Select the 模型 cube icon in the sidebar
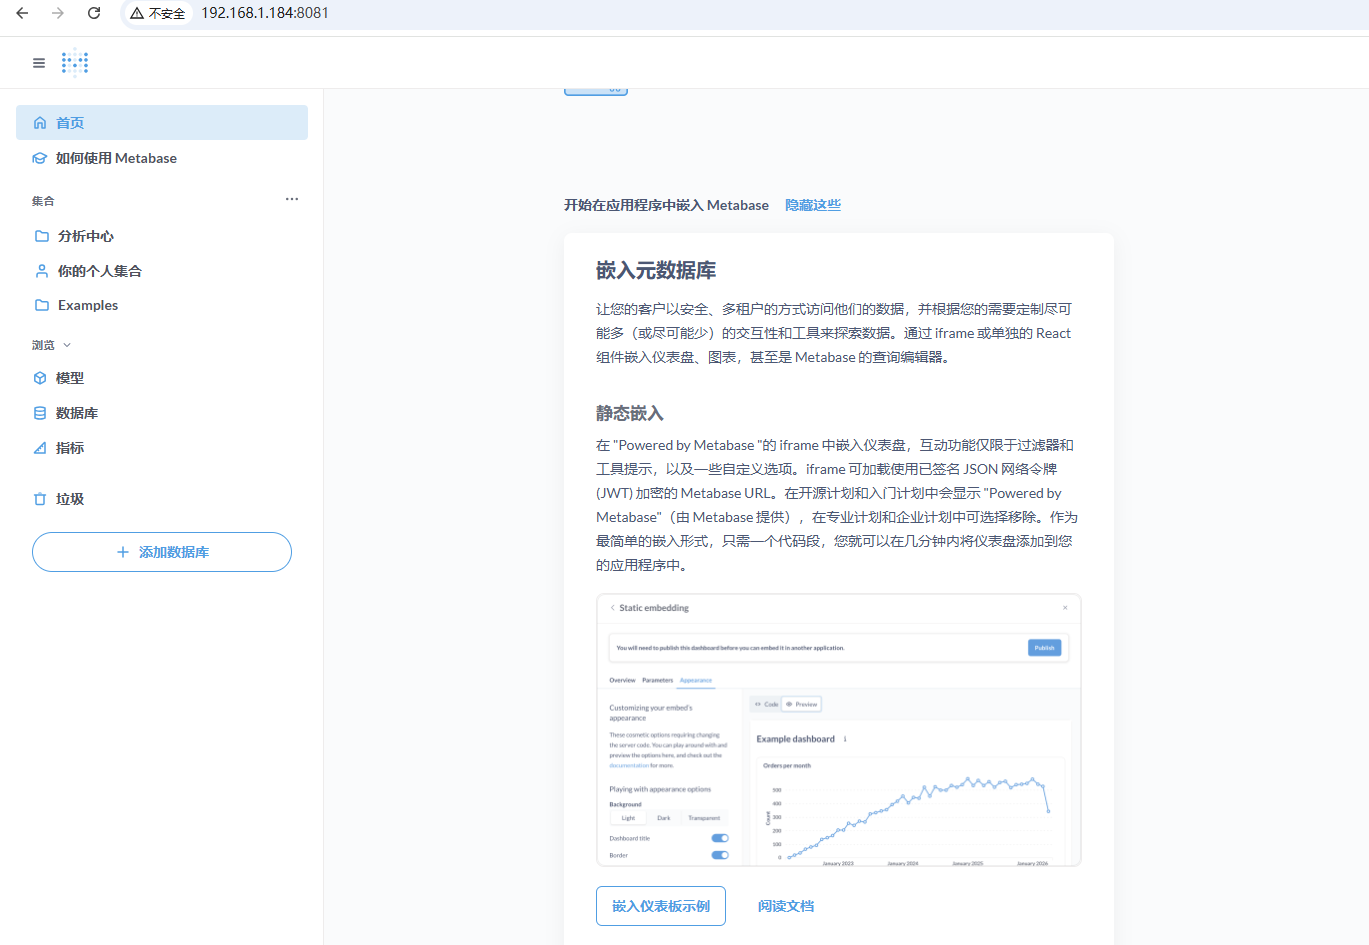Image resolution: width=1369 pixels, height=945 pixels. 39,378
